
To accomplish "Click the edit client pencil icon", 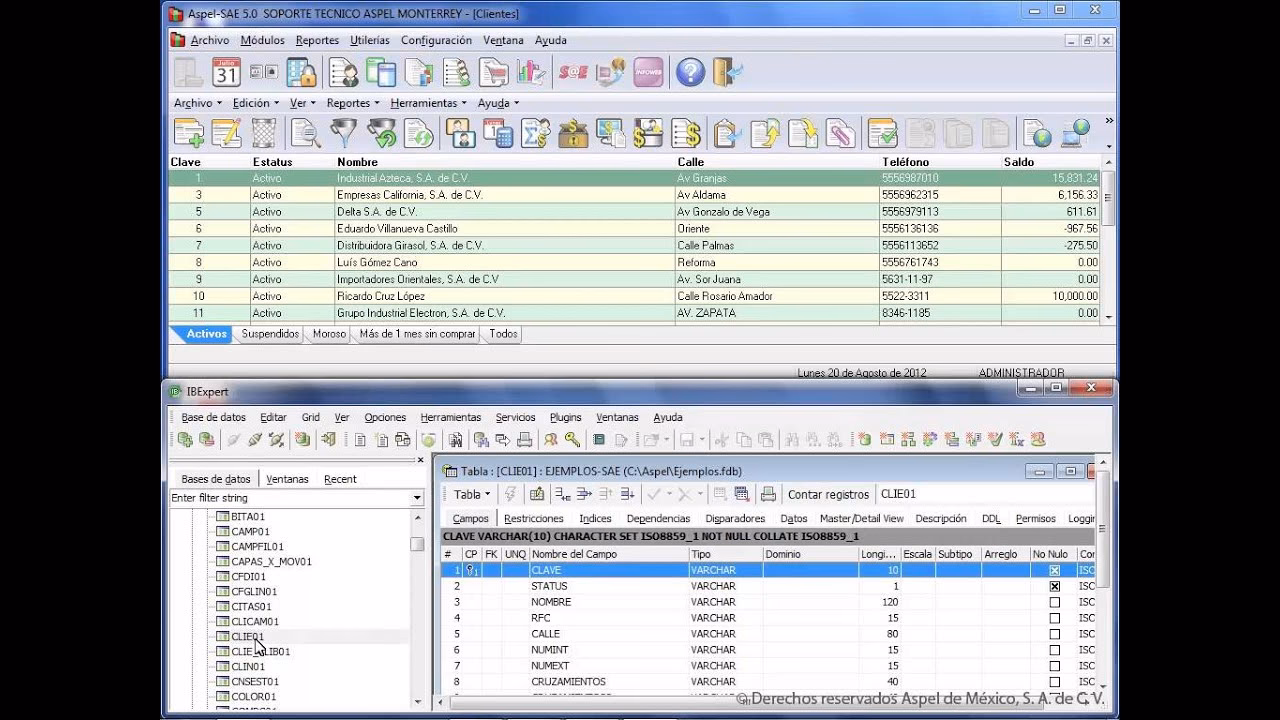I will pos(226,132).
